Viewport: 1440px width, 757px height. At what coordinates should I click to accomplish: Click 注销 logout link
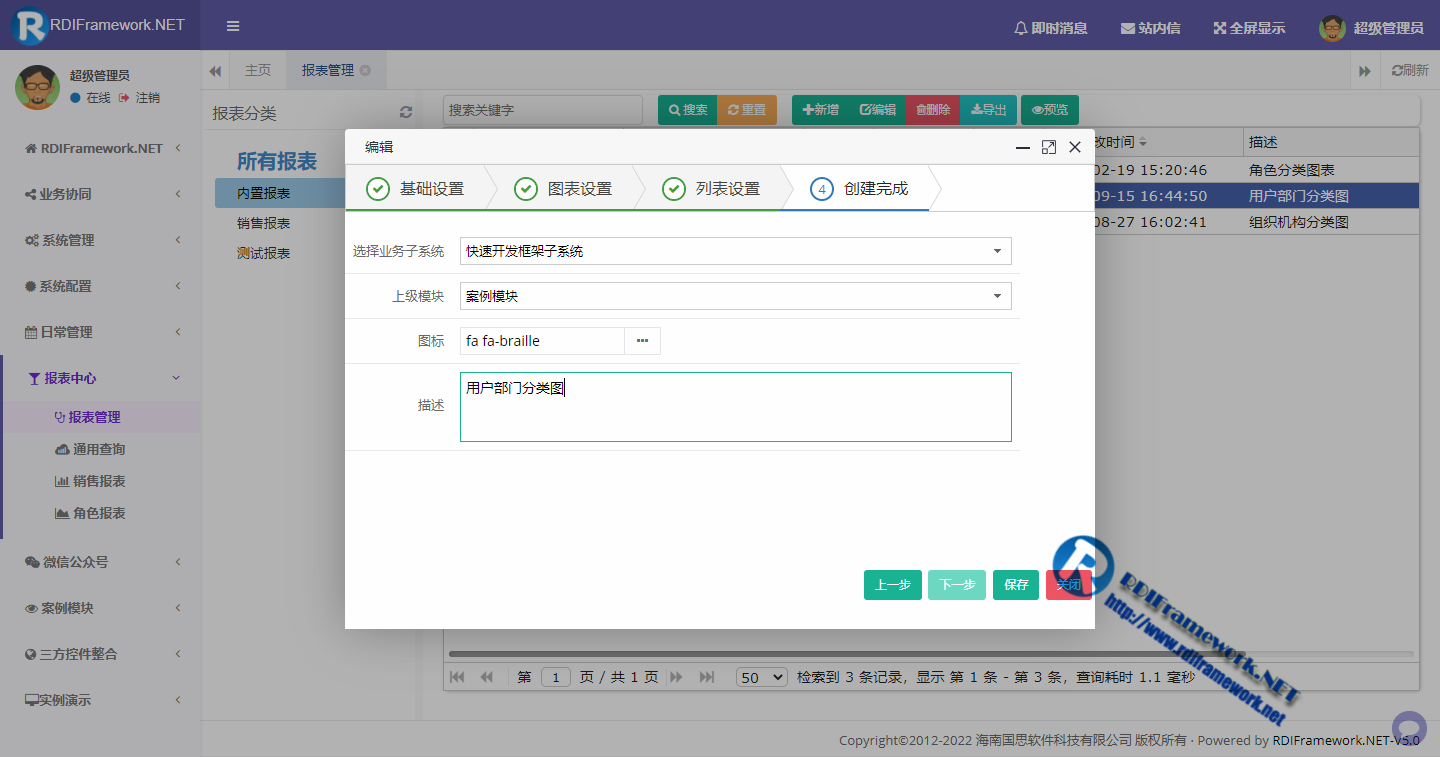139,98
